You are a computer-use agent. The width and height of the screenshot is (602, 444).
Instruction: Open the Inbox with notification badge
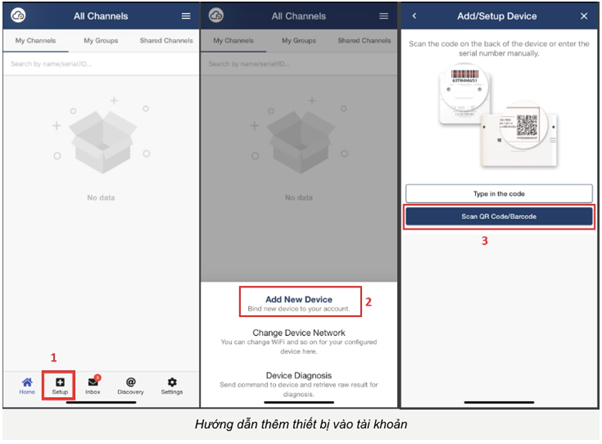coord(93,386)
